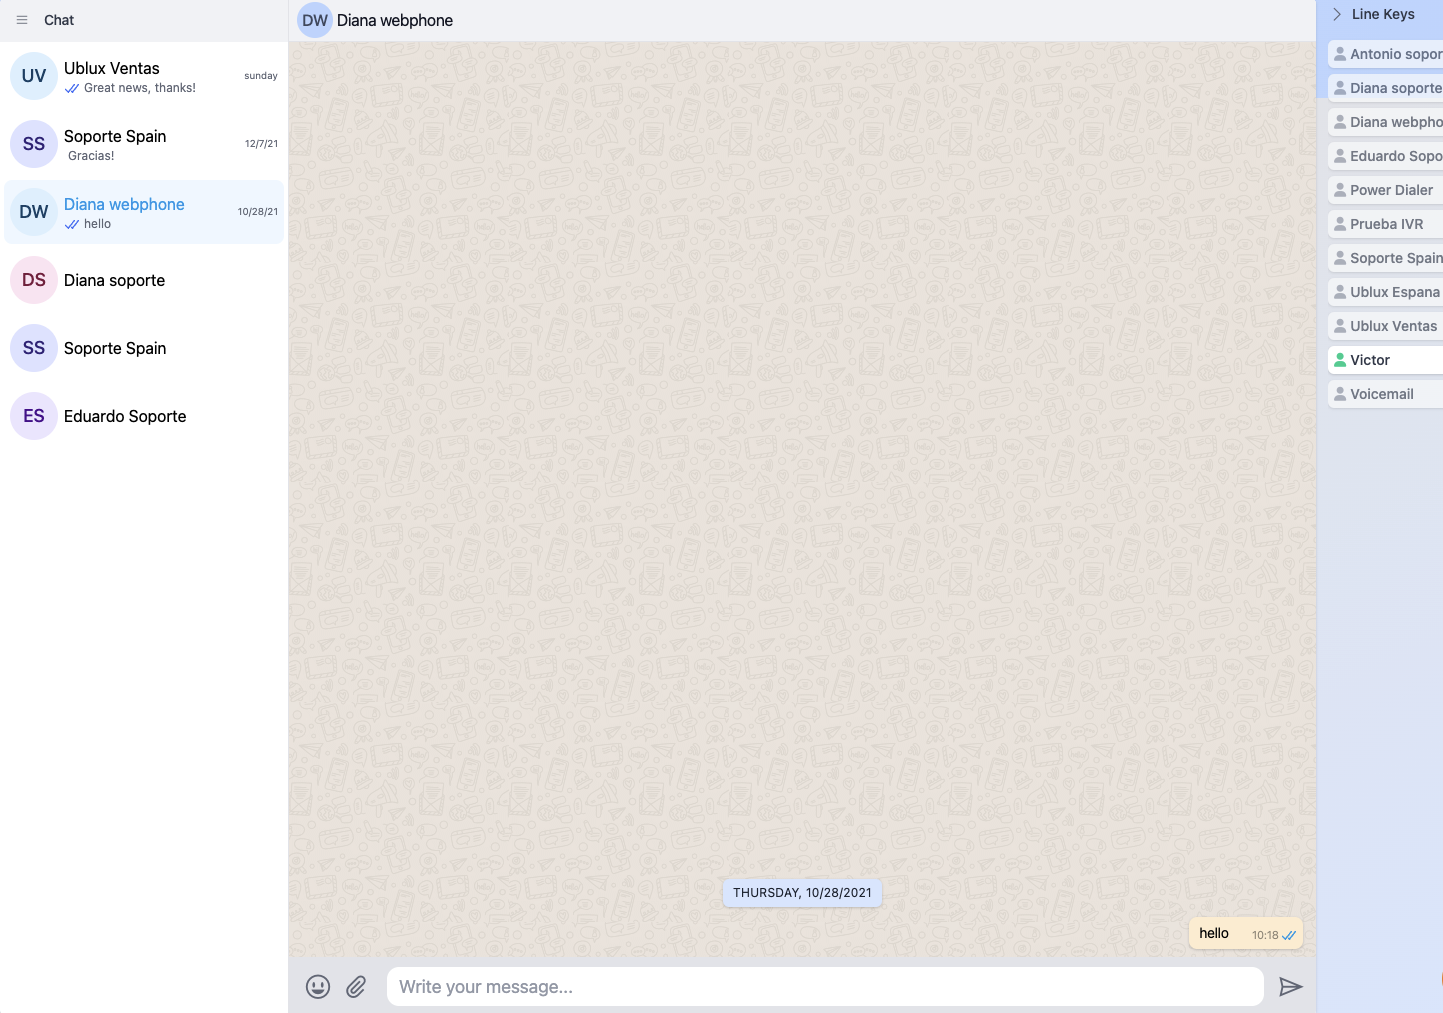Click the person icon beside Power Dialer

1340,190
